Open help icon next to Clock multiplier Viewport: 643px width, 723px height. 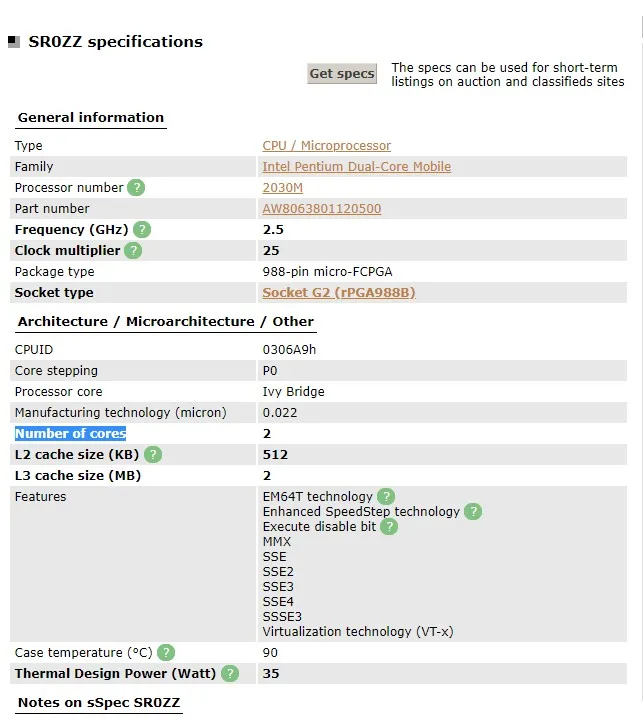133,250
